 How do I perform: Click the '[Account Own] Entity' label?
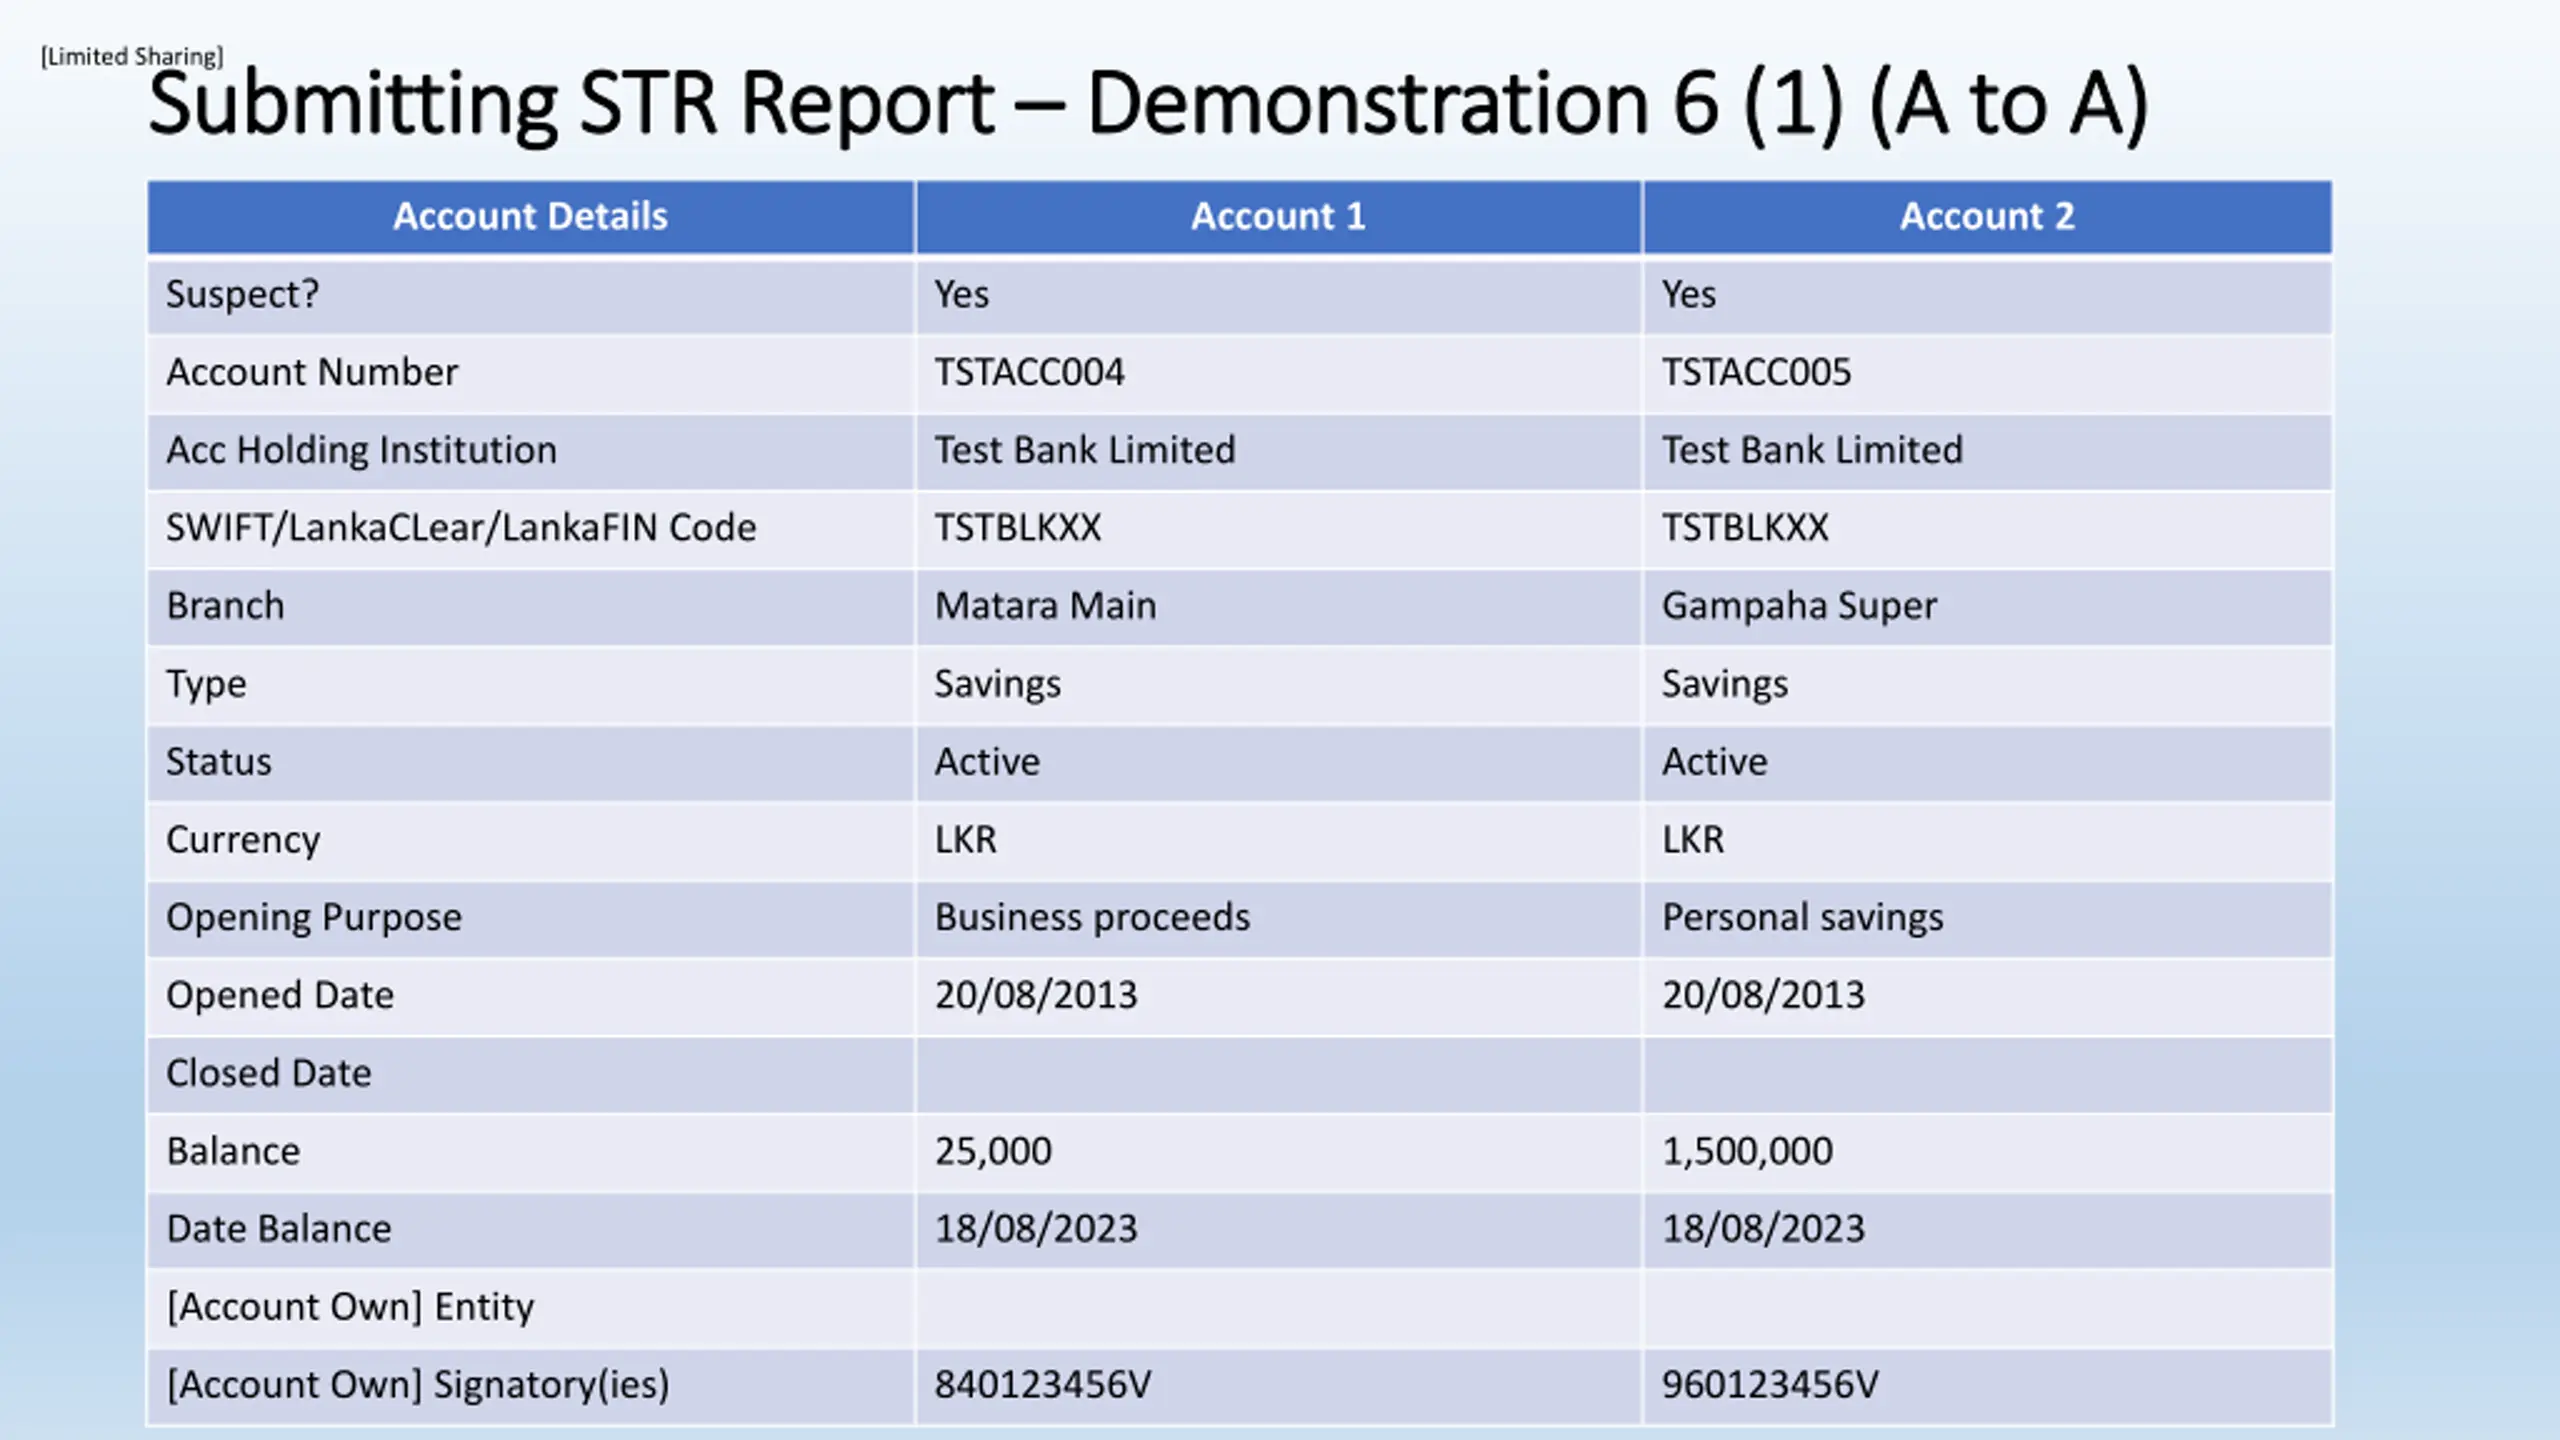point(350,1307)
